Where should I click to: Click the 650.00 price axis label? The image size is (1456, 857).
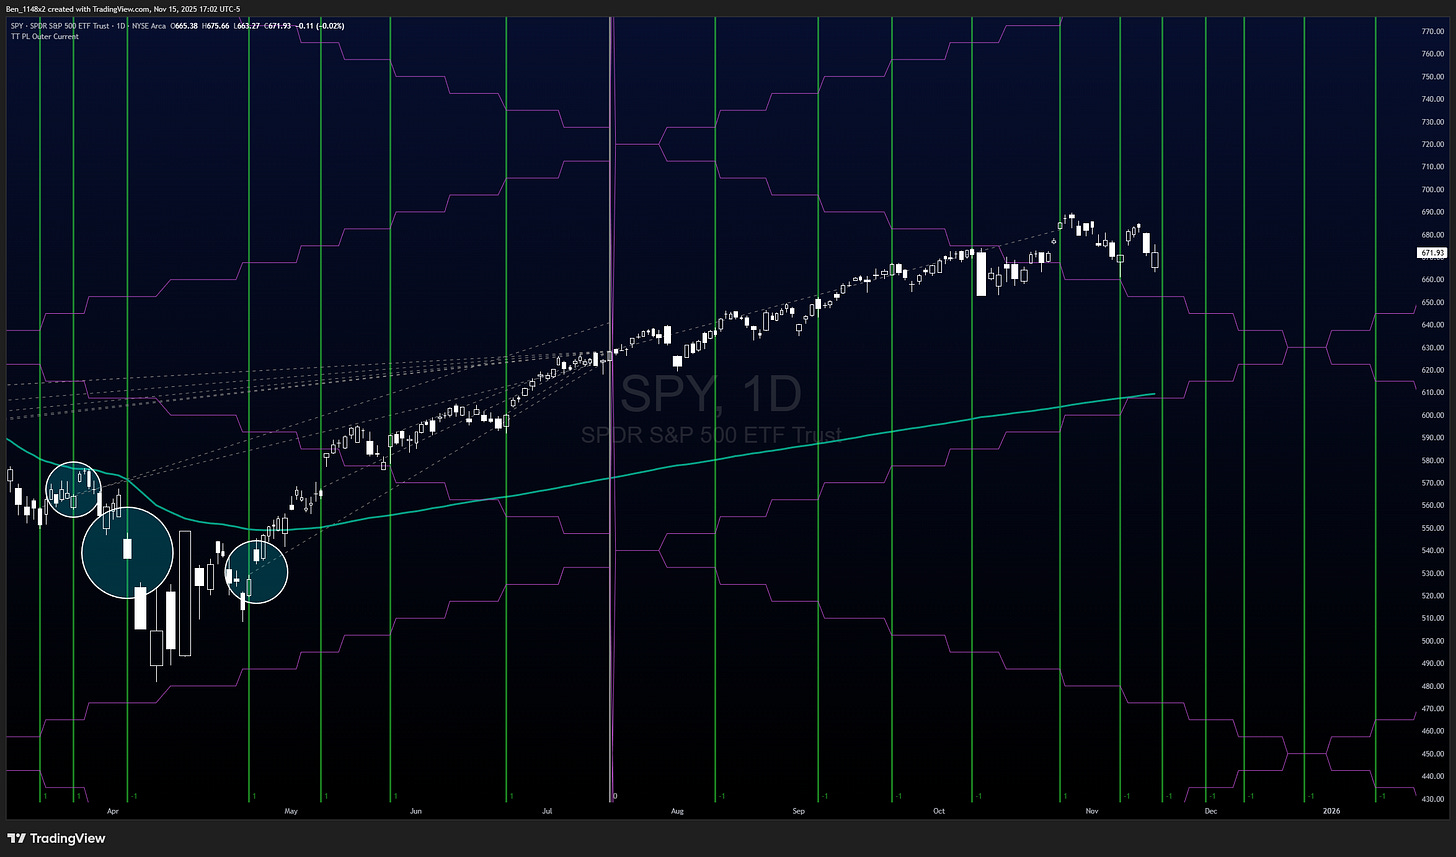tap(1432, 303)
